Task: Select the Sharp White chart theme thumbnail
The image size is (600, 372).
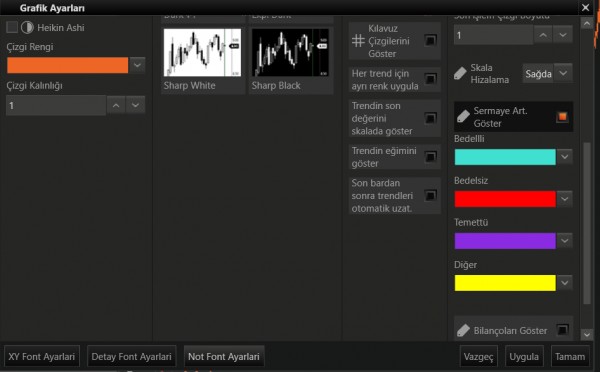Action: (x=202, y=52)
